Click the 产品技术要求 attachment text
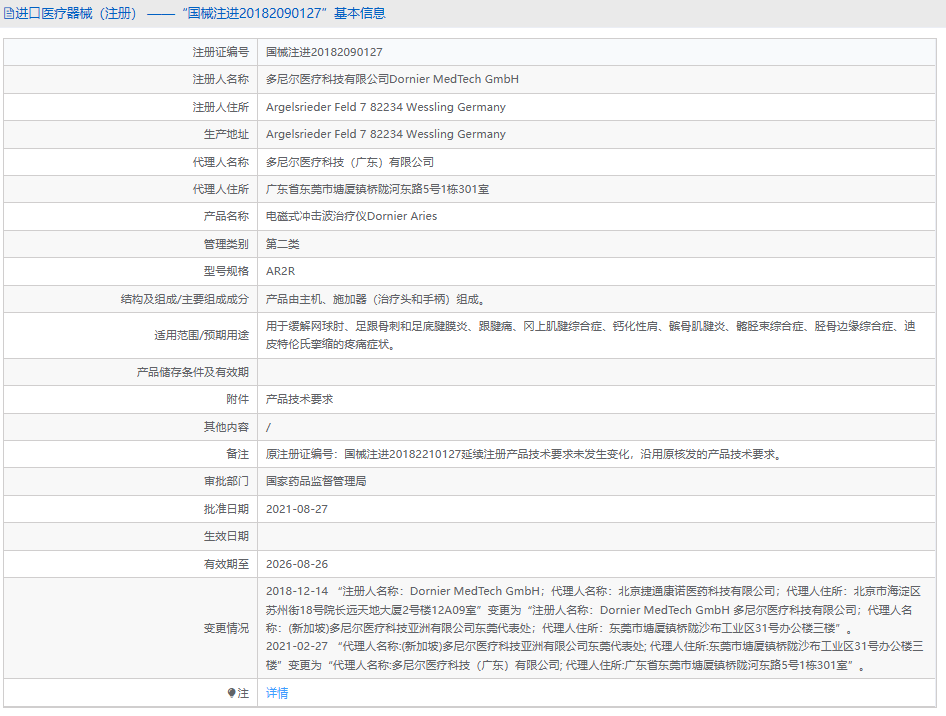 (x=299, y=399)
